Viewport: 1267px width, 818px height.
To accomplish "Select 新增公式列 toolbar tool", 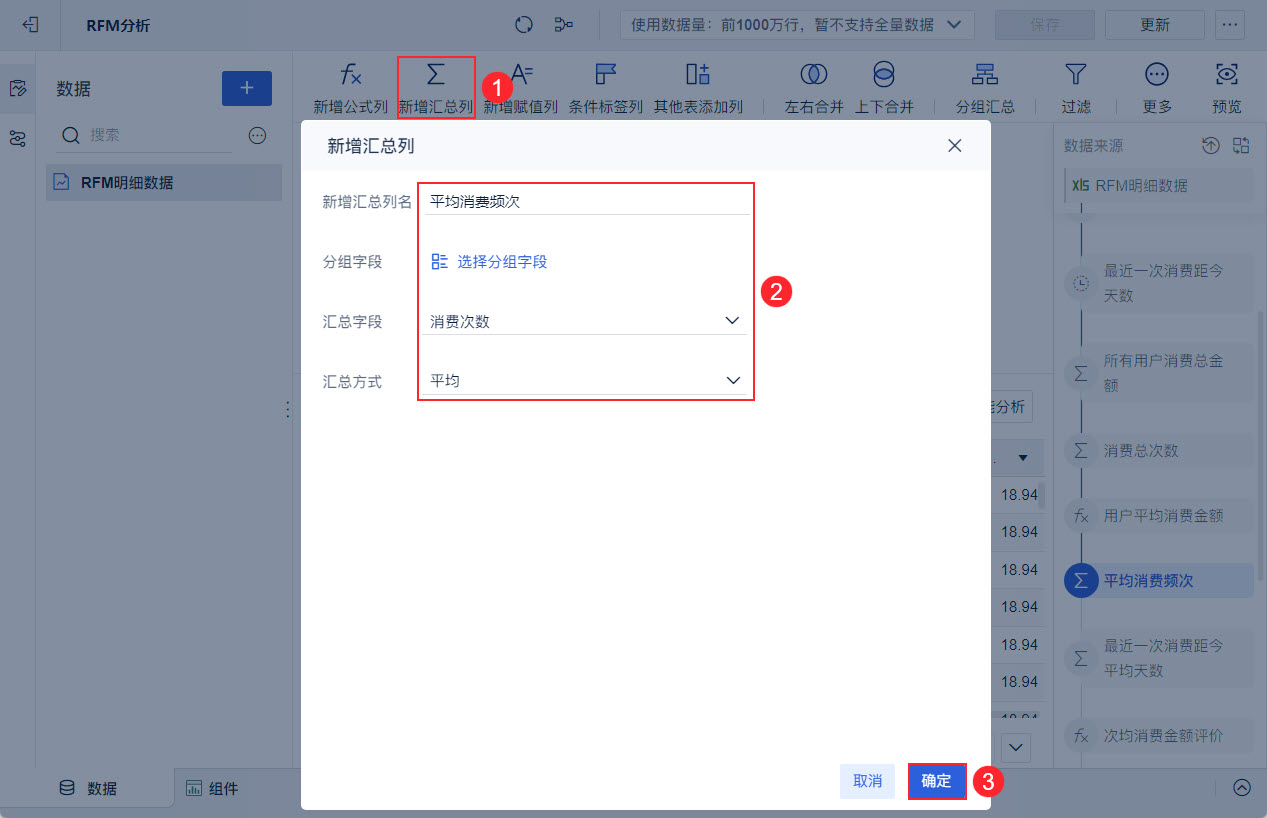I will (x=350, y=88).
